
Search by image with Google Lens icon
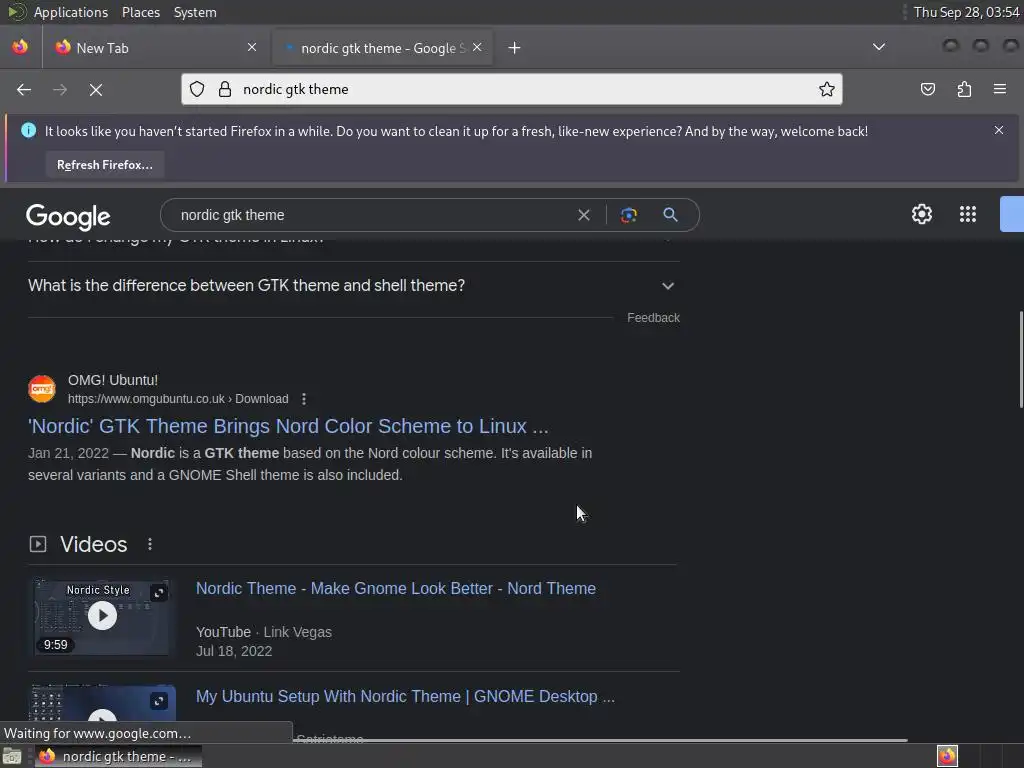[x=628, y=215]
